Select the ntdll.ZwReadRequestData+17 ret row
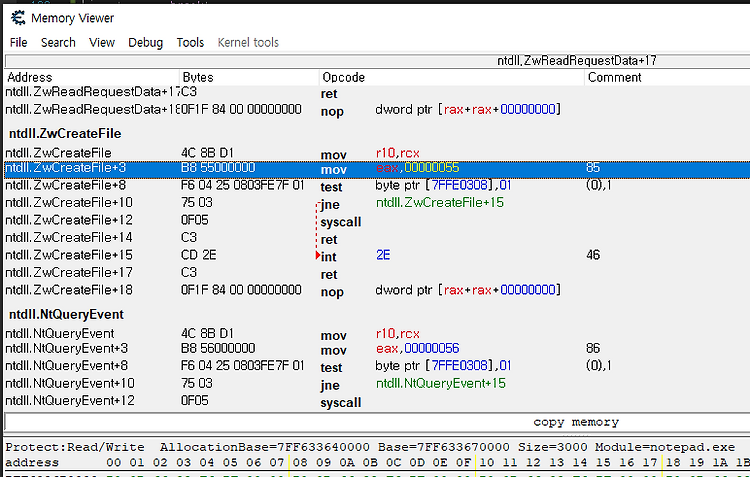The width and height of the screenshot is (750, 477). click(x=377, y=92)
